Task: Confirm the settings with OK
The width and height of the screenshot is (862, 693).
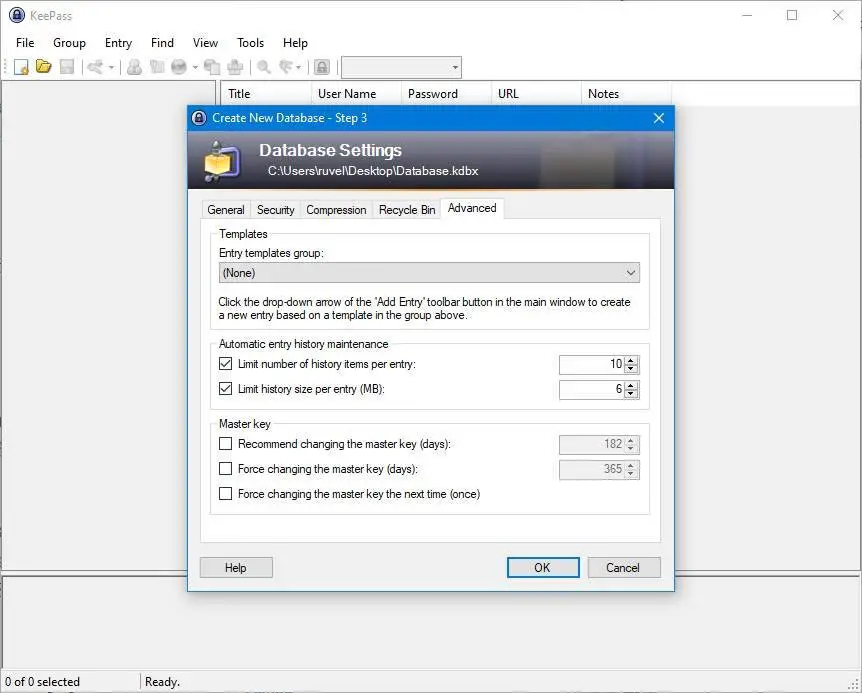Action: [x=543, y=568]
